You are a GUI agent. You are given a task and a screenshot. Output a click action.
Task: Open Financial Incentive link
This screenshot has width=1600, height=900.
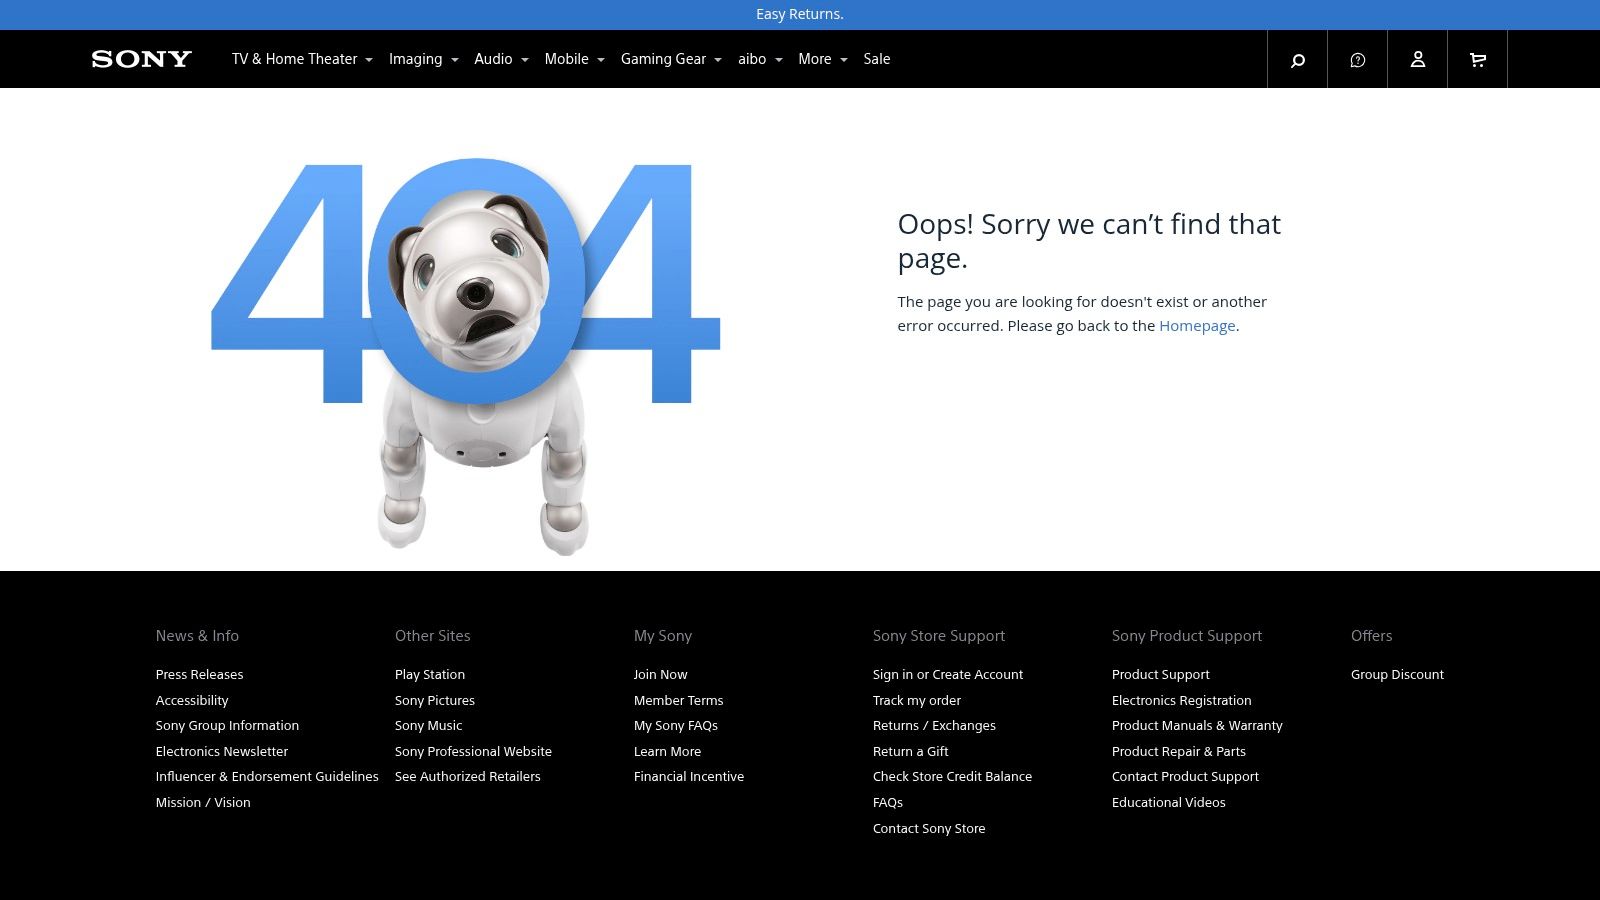click(x=689, y=777)
